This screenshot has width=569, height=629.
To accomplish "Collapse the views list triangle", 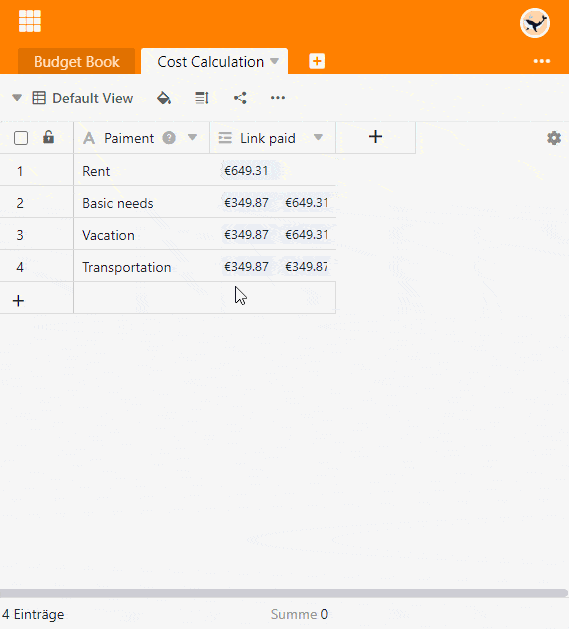I will click(x=17, y=97).
